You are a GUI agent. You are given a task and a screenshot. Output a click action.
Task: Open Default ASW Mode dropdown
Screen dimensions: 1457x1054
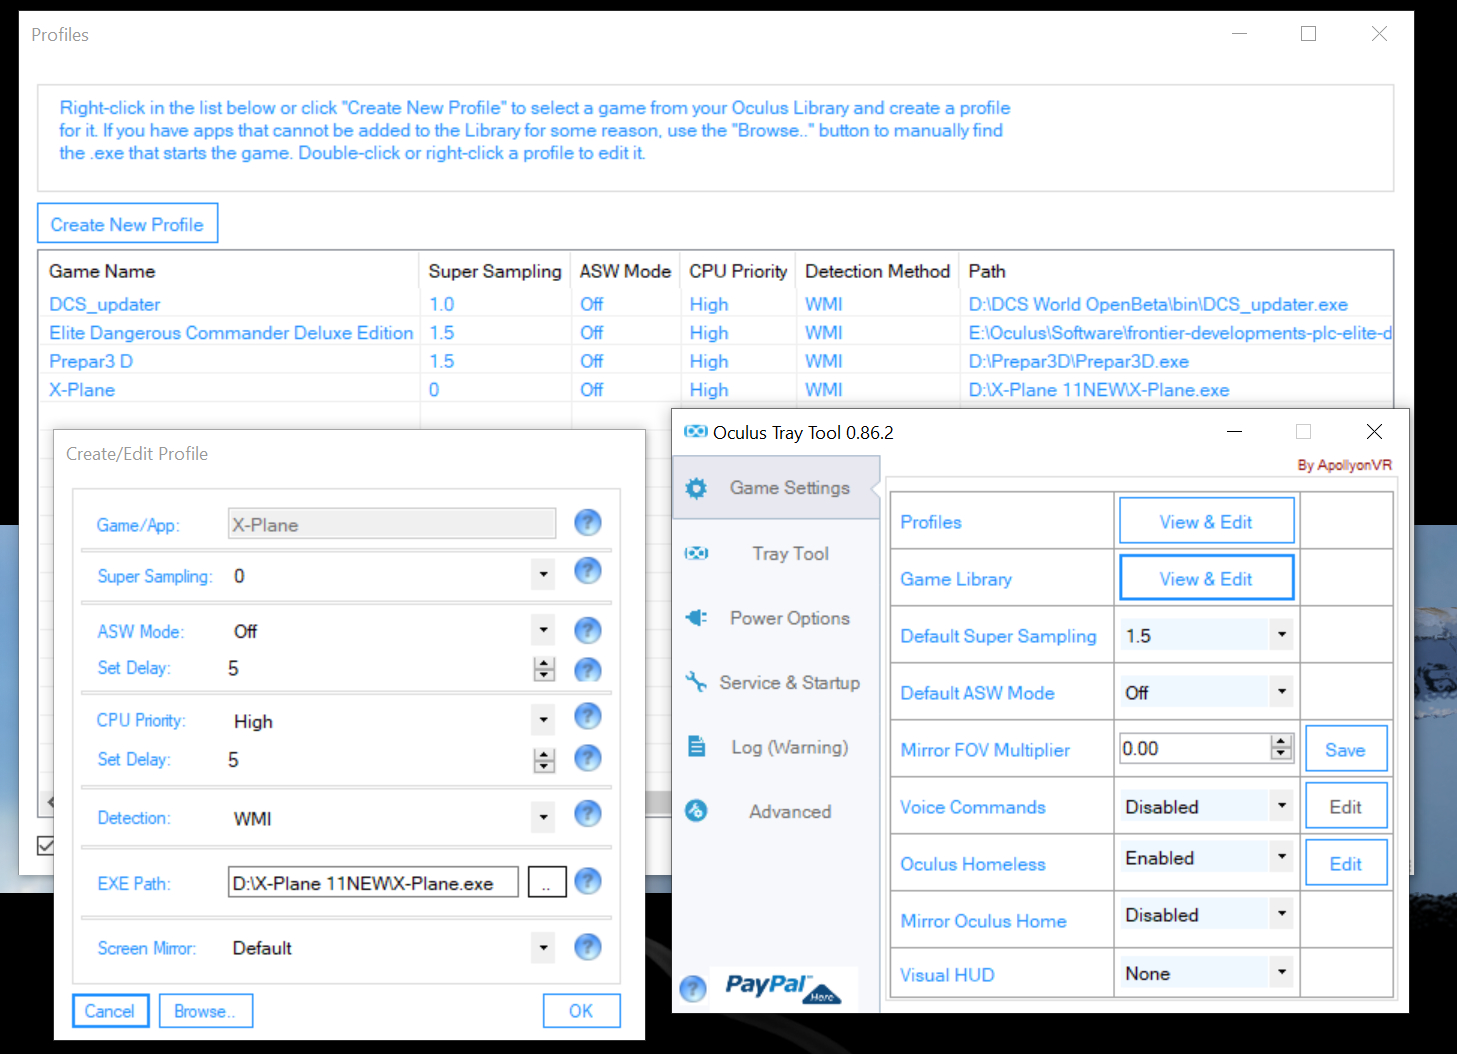pyautogui.click(x=1281, y=691)
